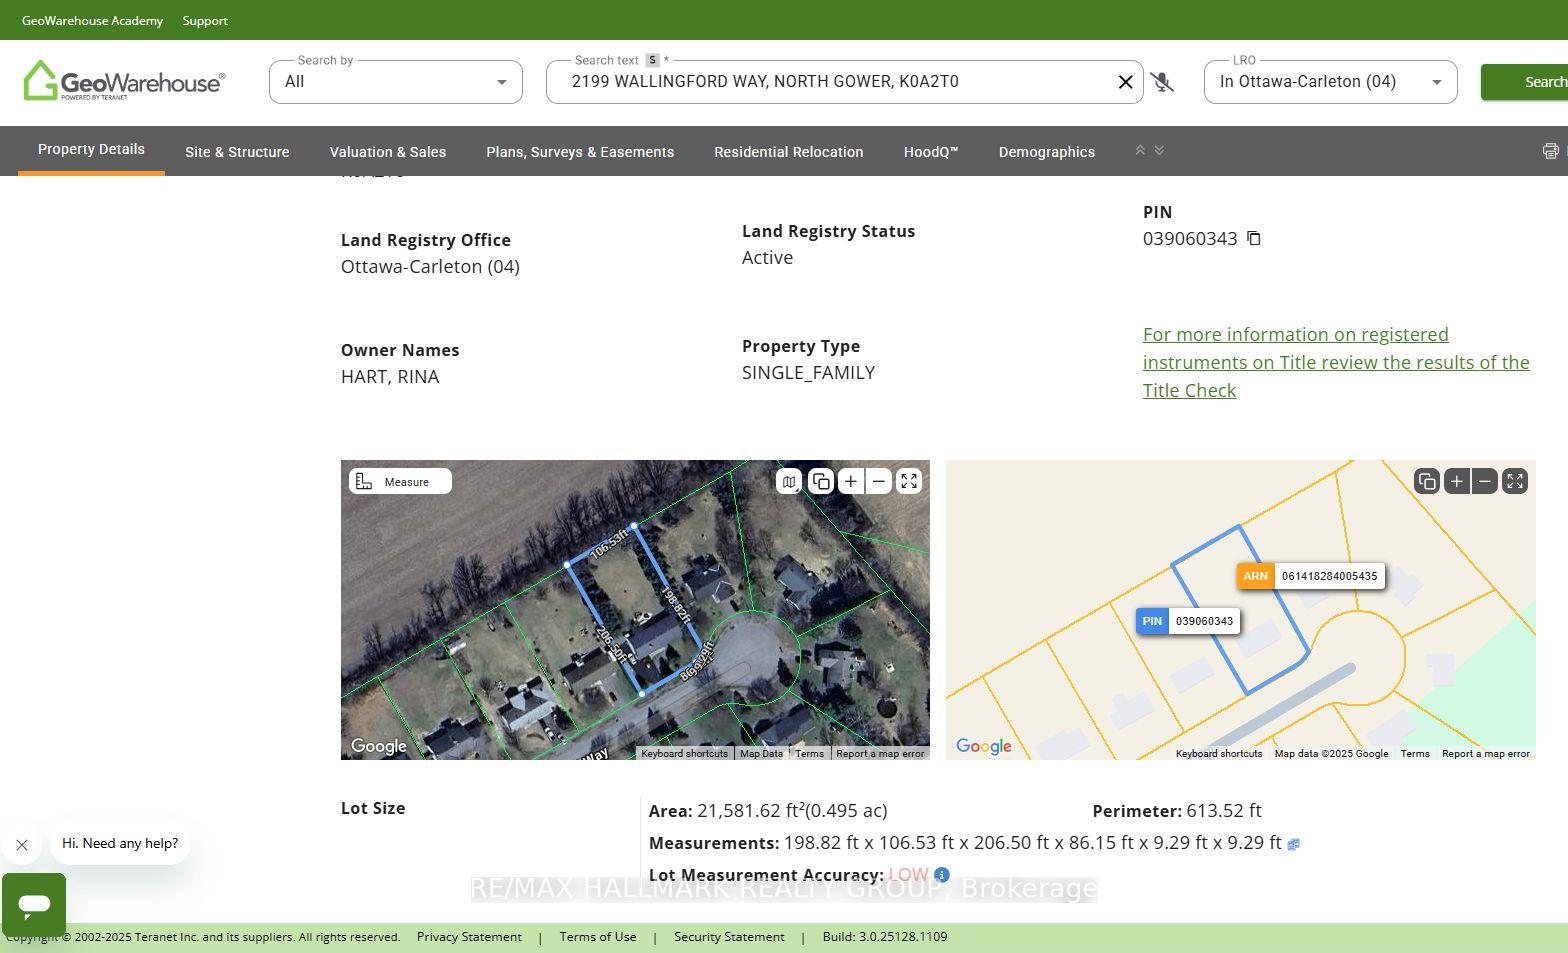The height and width of the screenshot is (953, 1568).
Task: Click the 106.53ft measurement label on aerial map
Action: coord(608,544)
